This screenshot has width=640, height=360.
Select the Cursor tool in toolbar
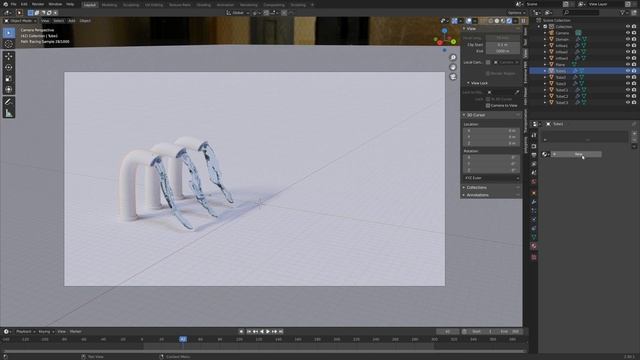(x=9, y=44)
